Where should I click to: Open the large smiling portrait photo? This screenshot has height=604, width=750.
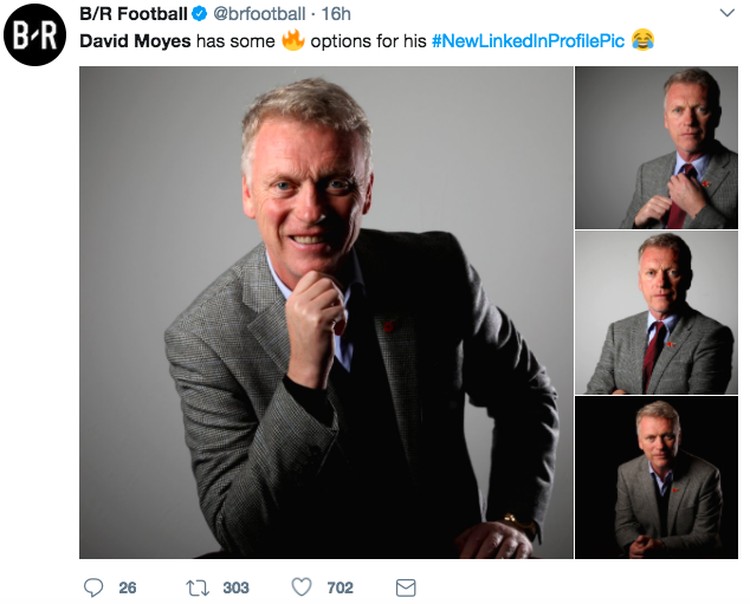(326, 312)
